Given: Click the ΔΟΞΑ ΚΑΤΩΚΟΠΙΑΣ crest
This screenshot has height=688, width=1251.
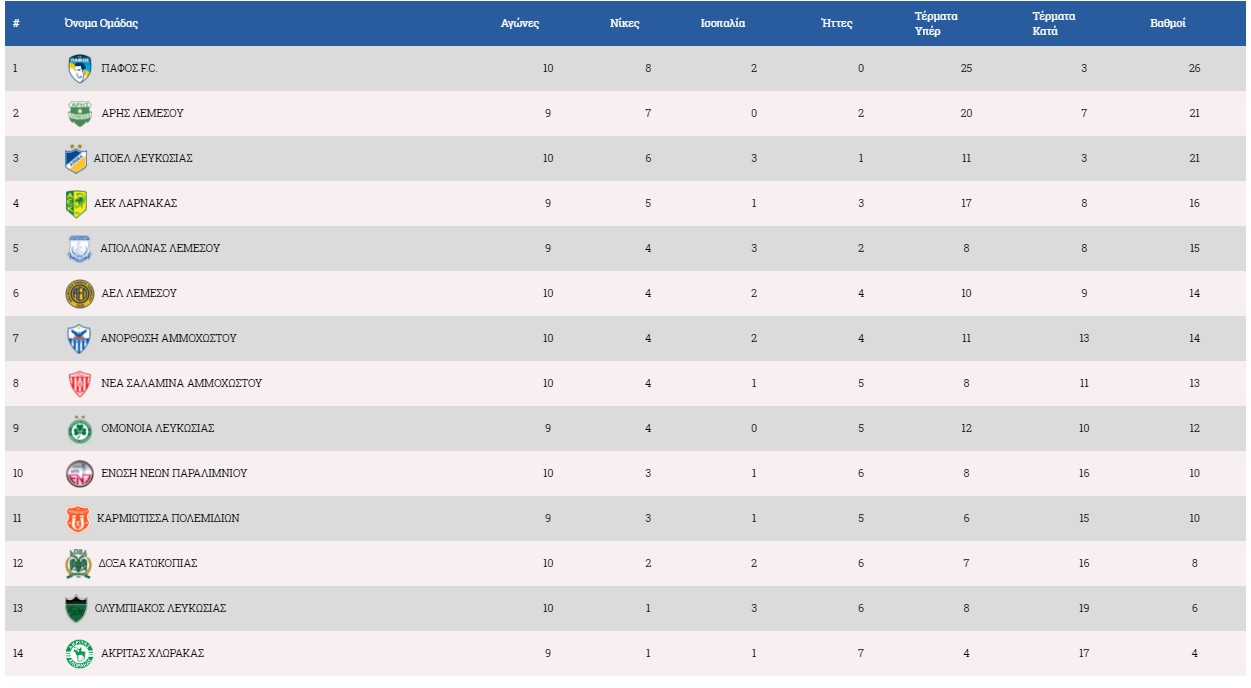Looking at the screenshot, I should pos(78,563).
